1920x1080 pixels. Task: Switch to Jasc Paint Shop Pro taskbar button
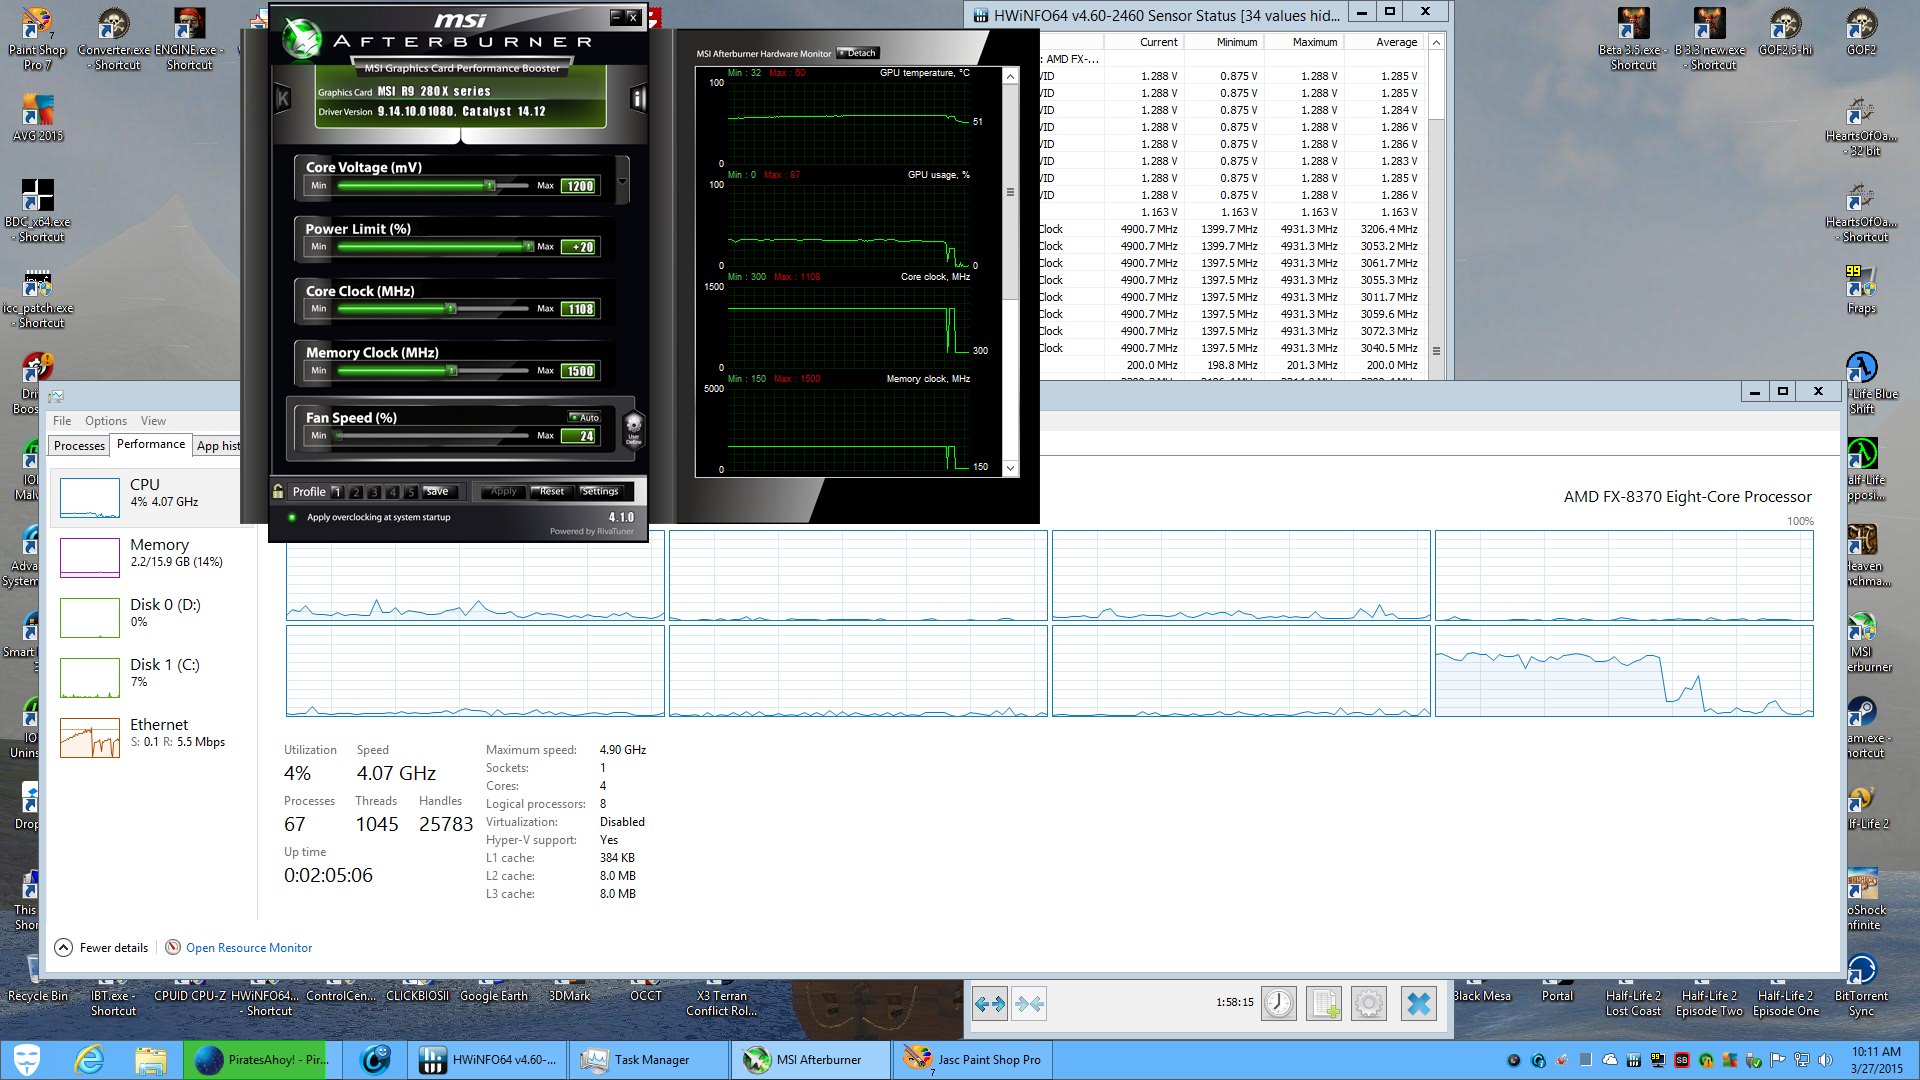tap(973, 1060)
